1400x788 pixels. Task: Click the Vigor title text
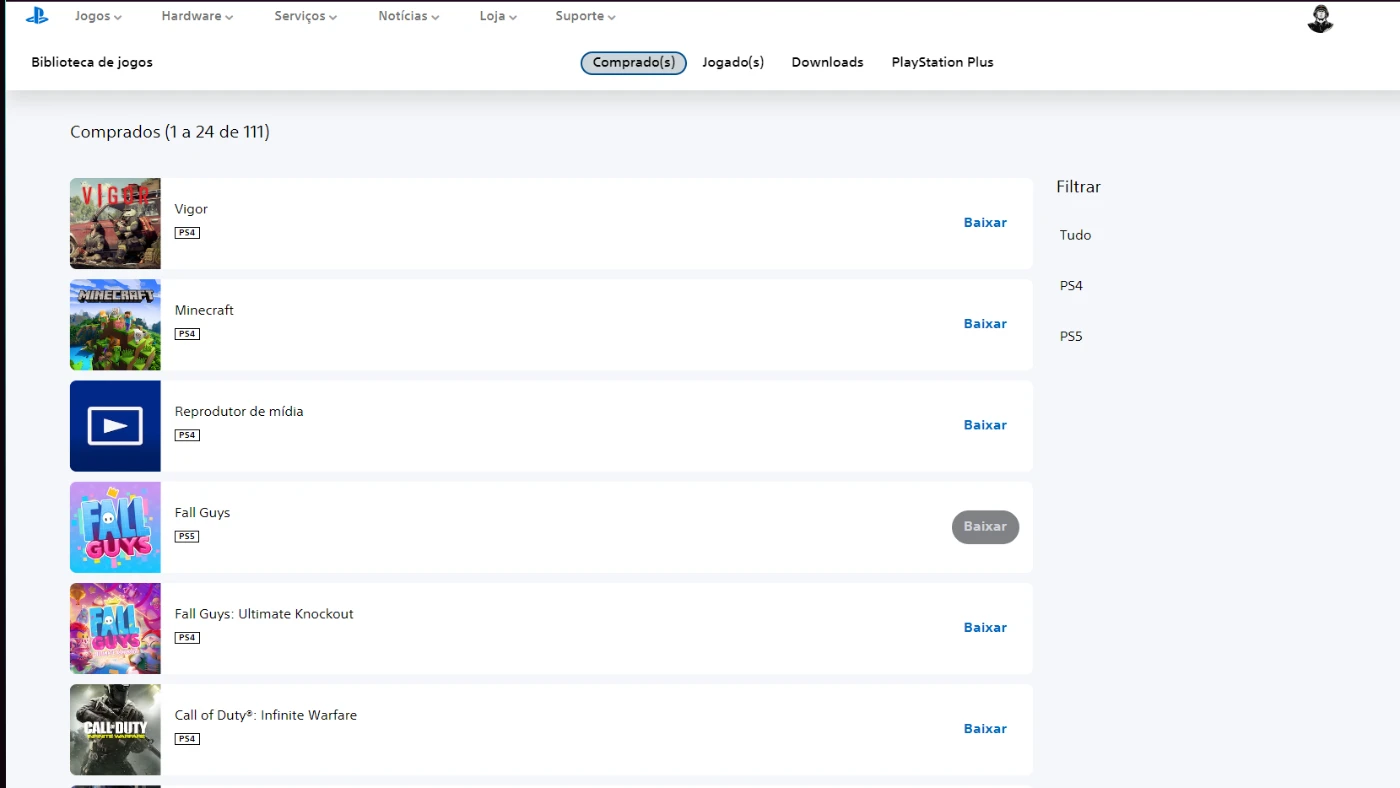click(191, 209)
